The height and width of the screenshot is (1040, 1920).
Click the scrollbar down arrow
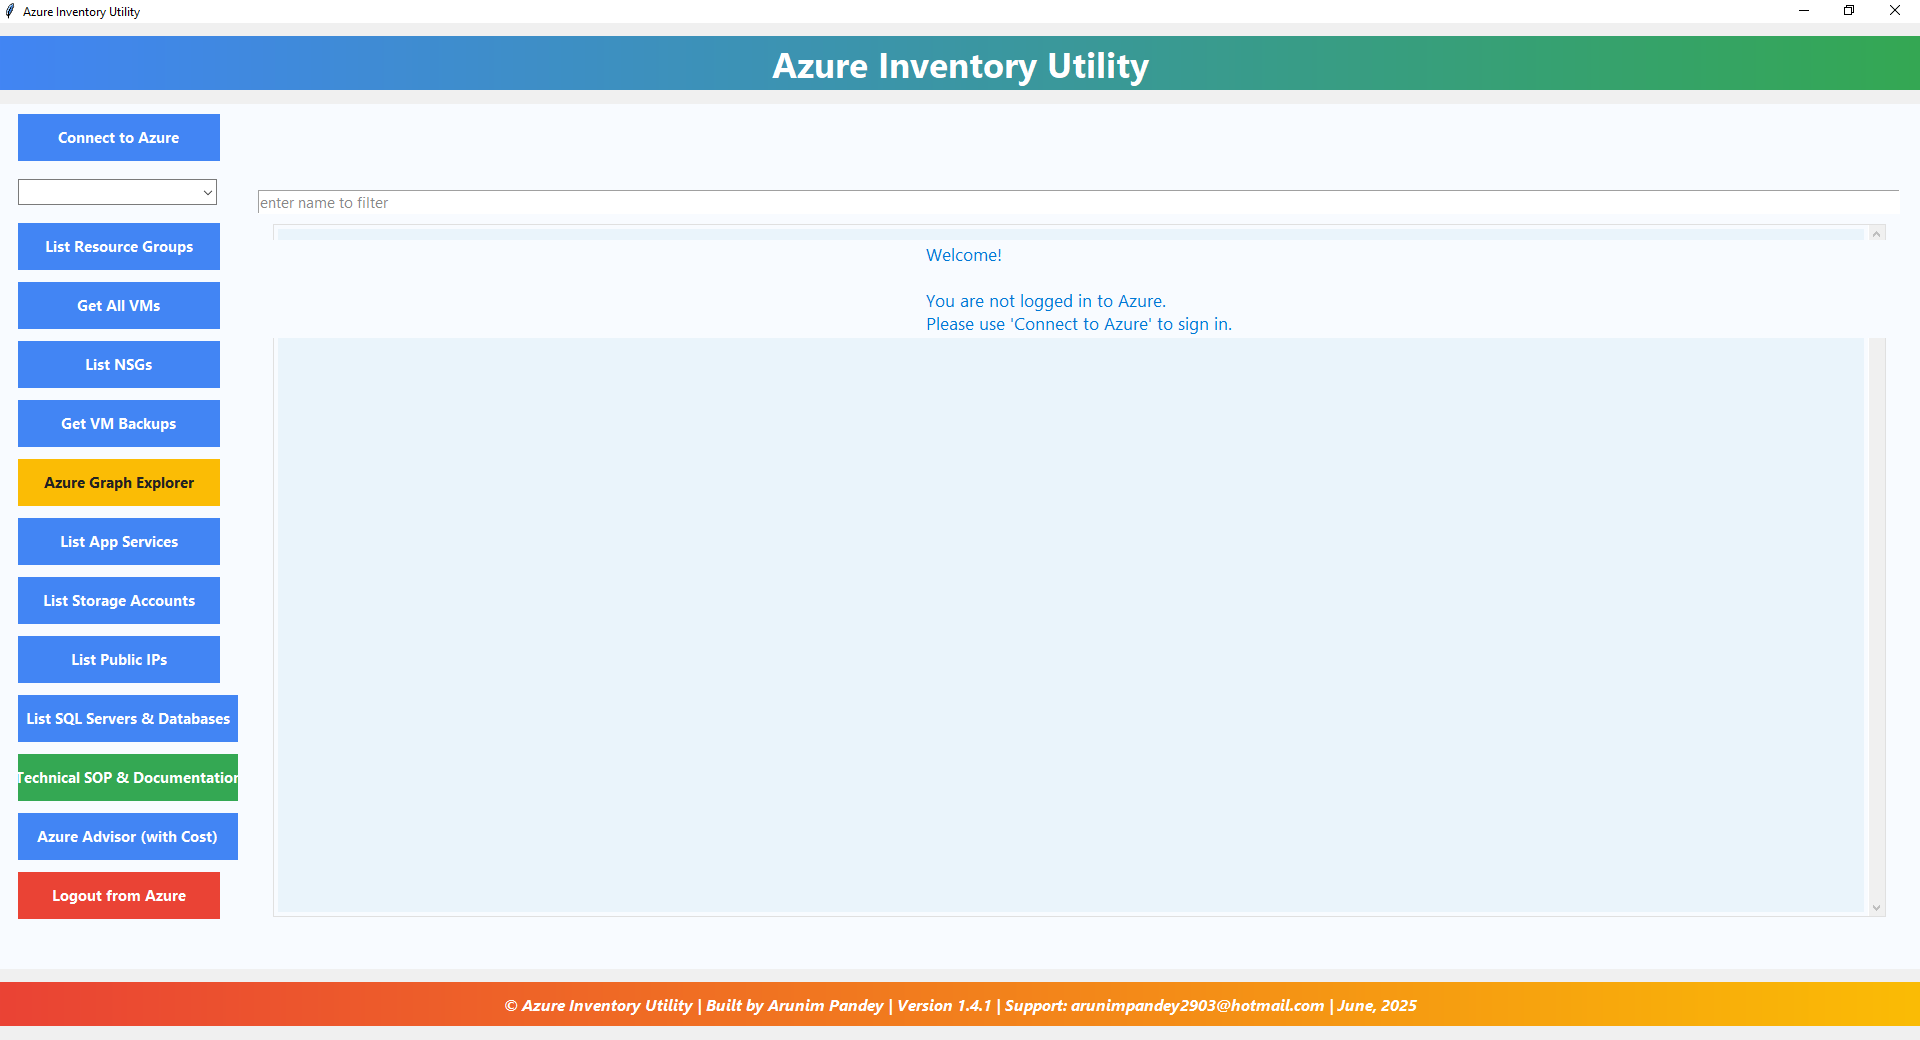1876,908
